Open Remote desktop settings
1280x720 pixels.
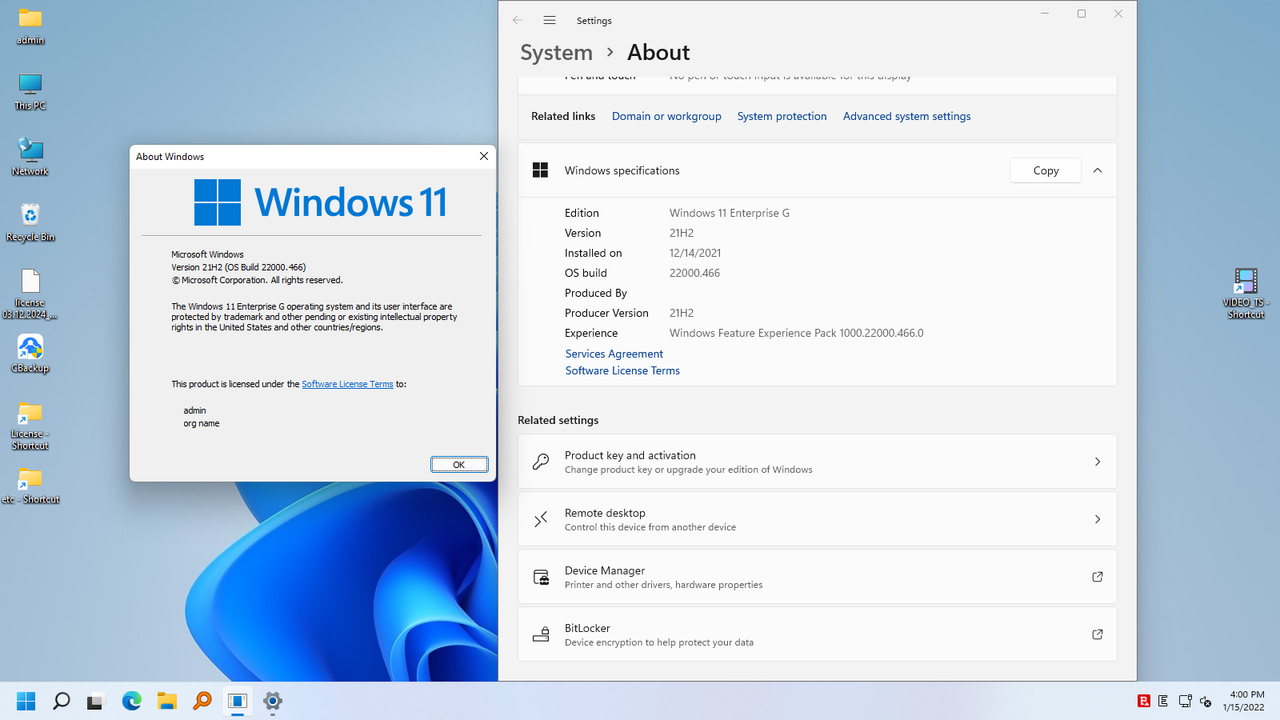(x=817, y=519)
